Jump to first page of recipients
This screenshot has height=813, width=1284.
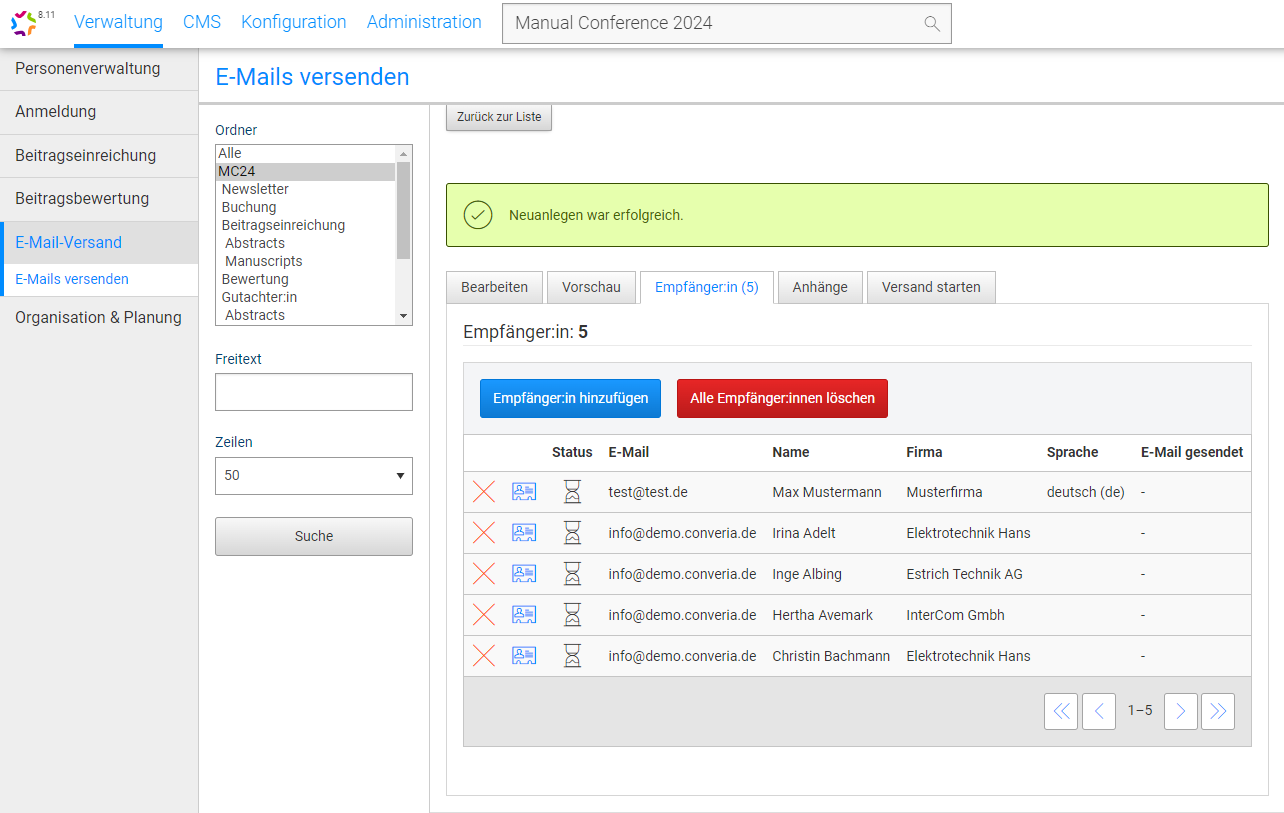click(x=1061, y=711)
